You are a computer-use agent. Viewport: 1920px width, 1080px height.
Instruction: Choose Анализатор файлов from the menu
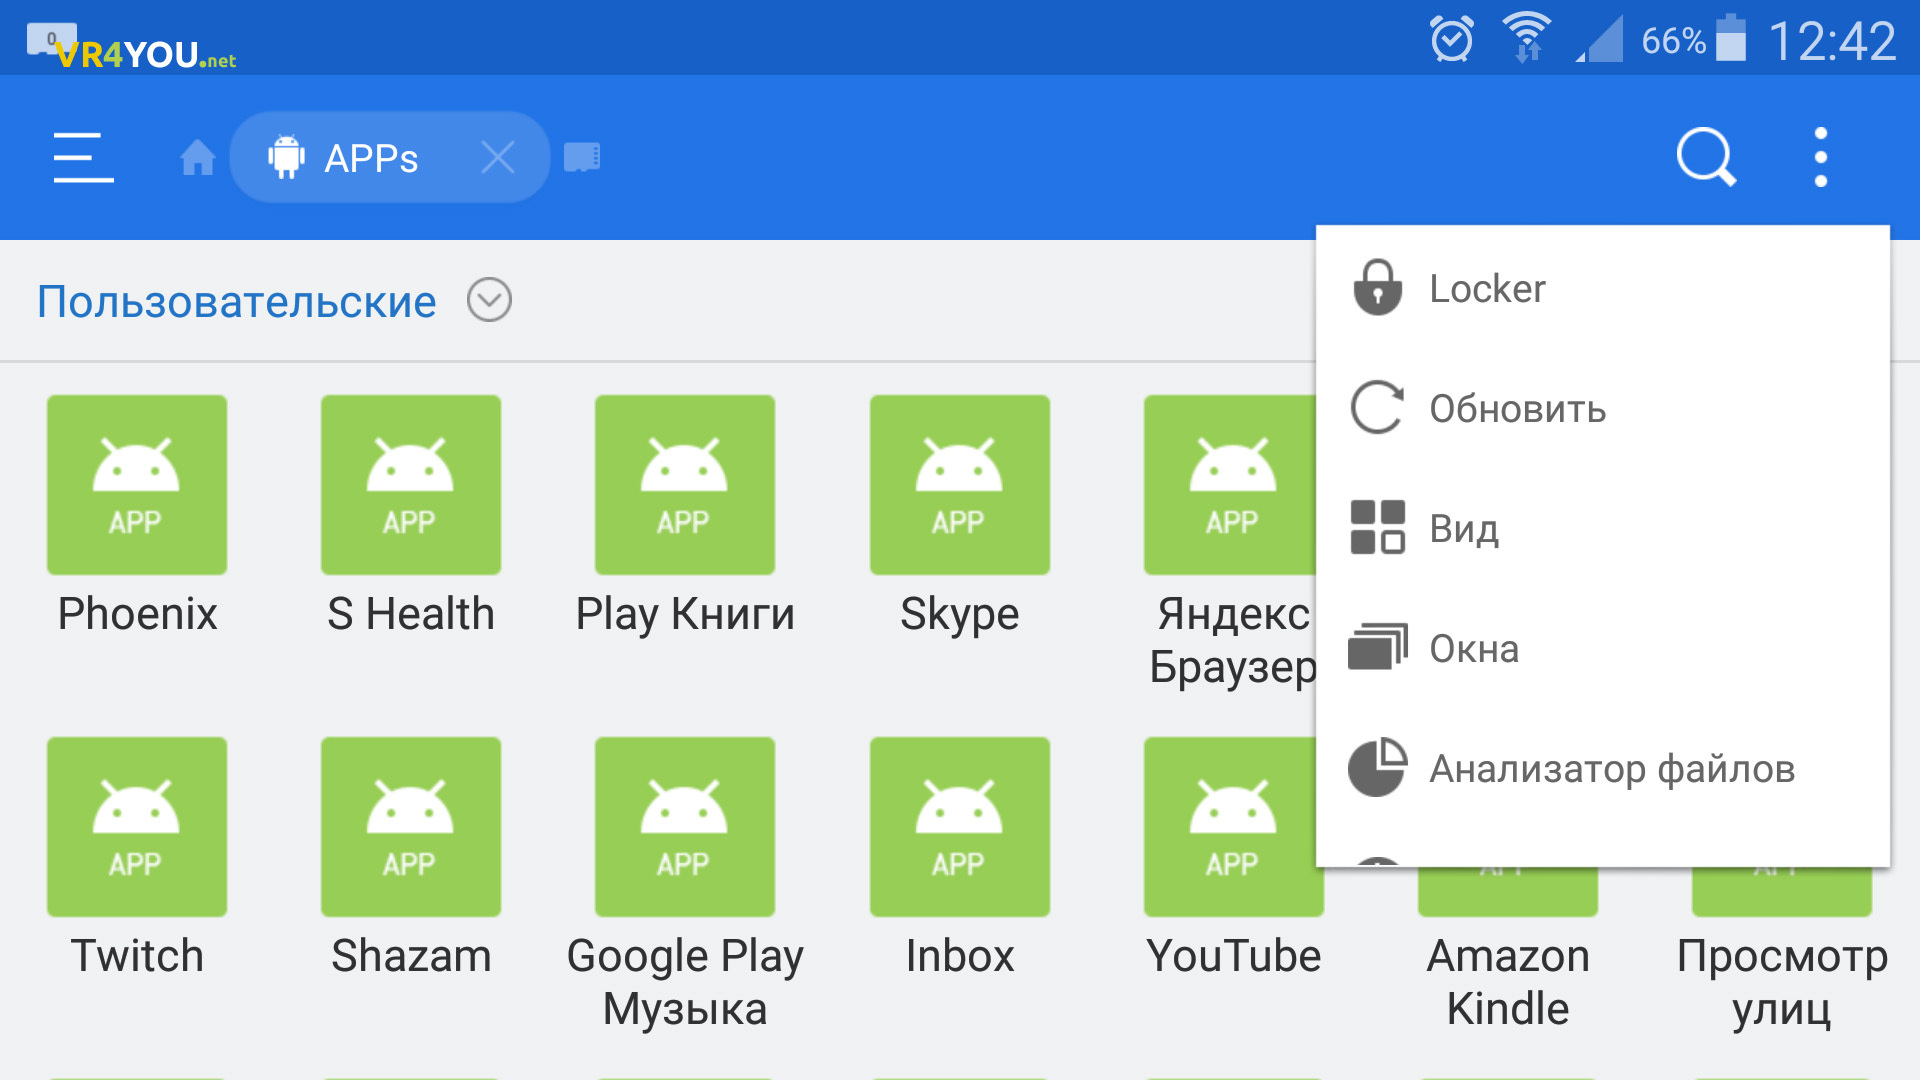click(x=1603, y=768)
